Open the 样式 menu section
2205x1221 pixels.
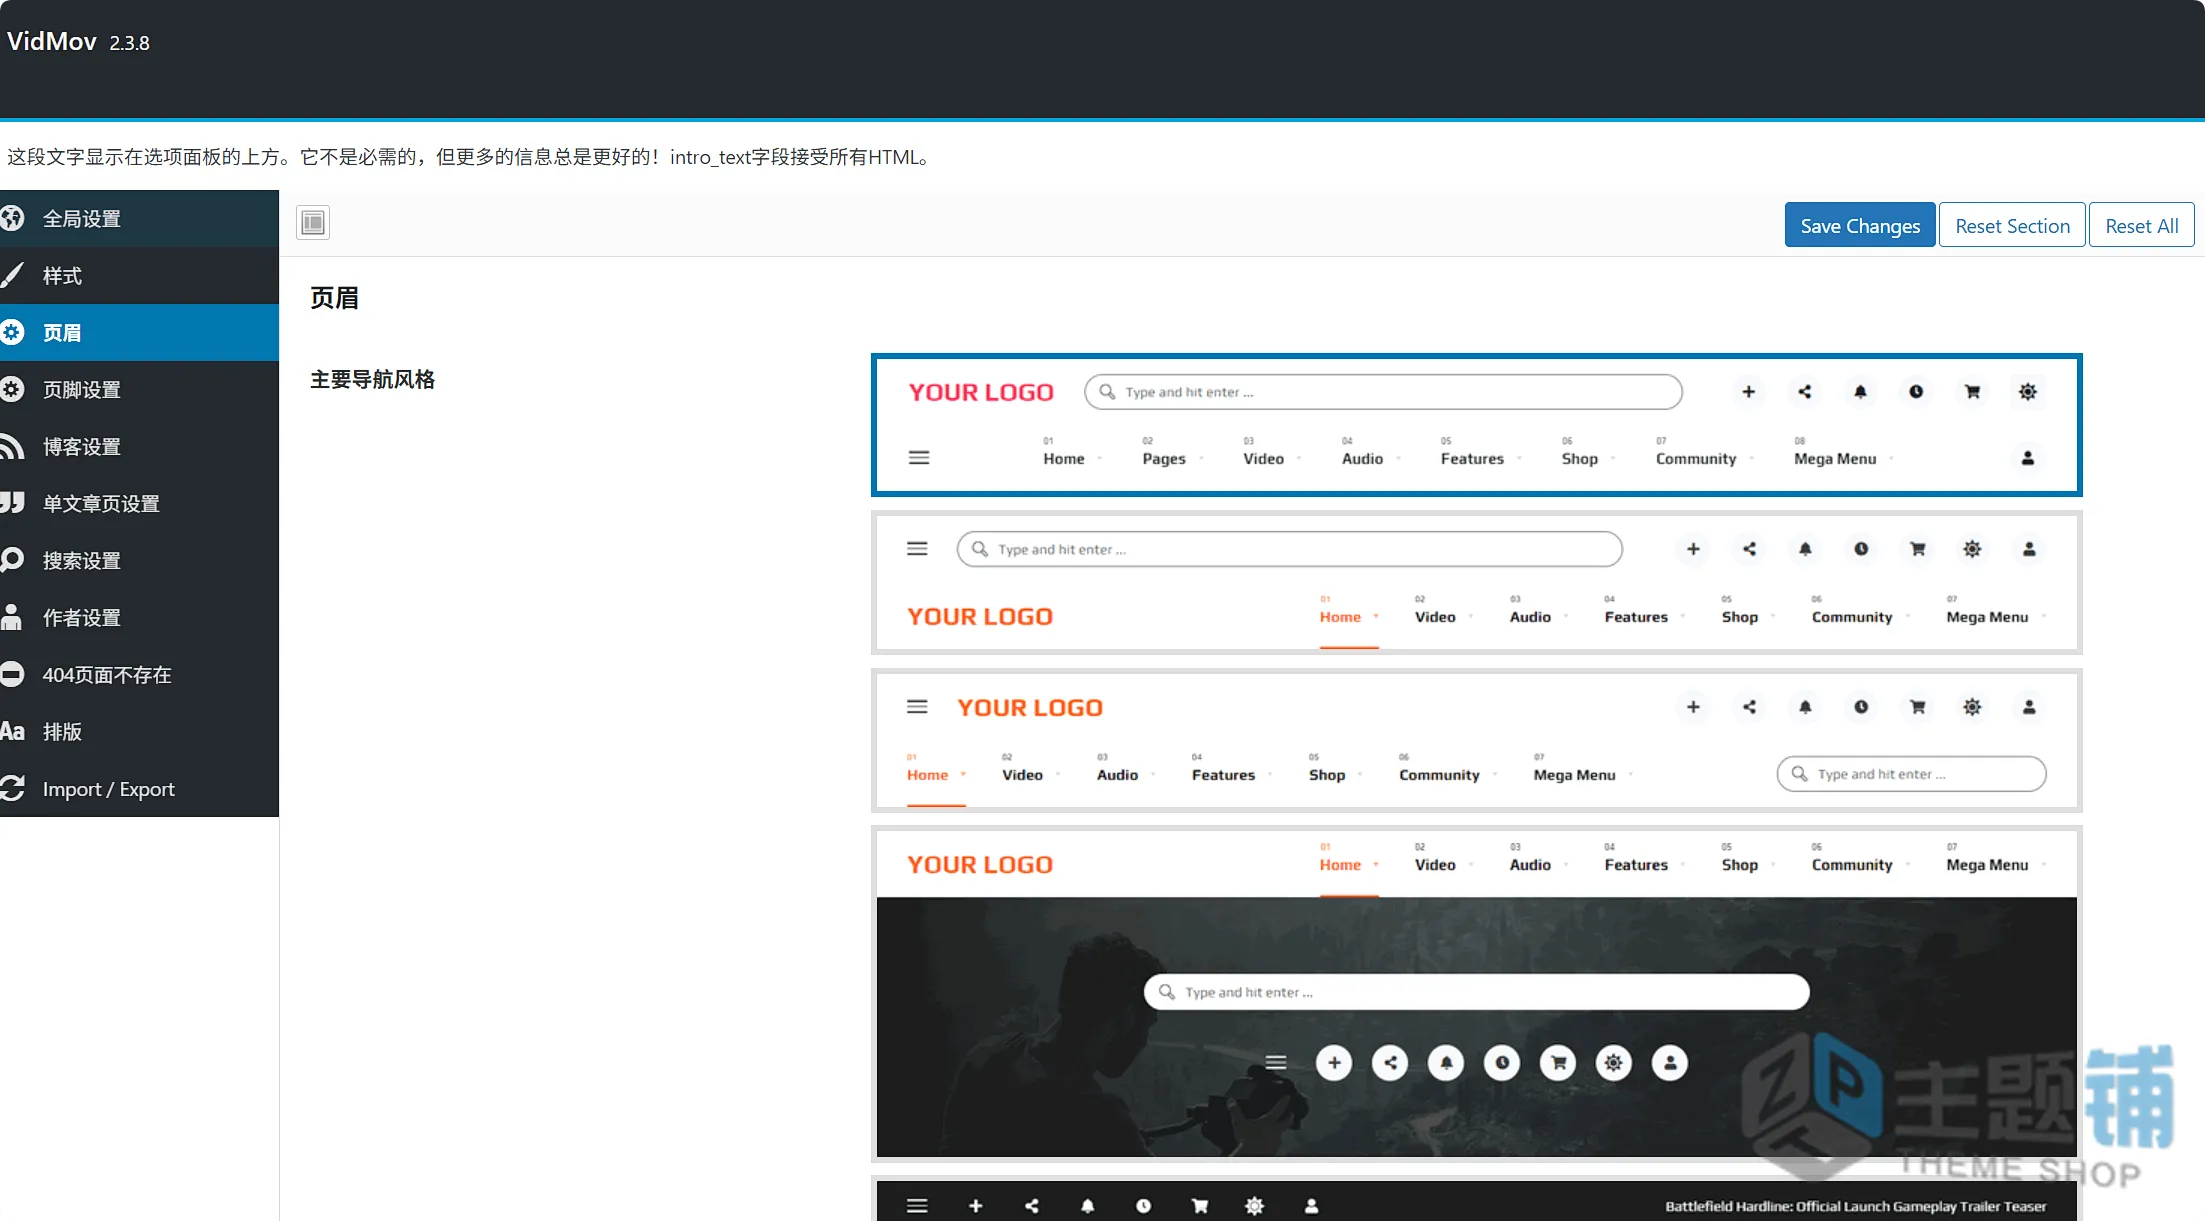[x=139, y=275]
